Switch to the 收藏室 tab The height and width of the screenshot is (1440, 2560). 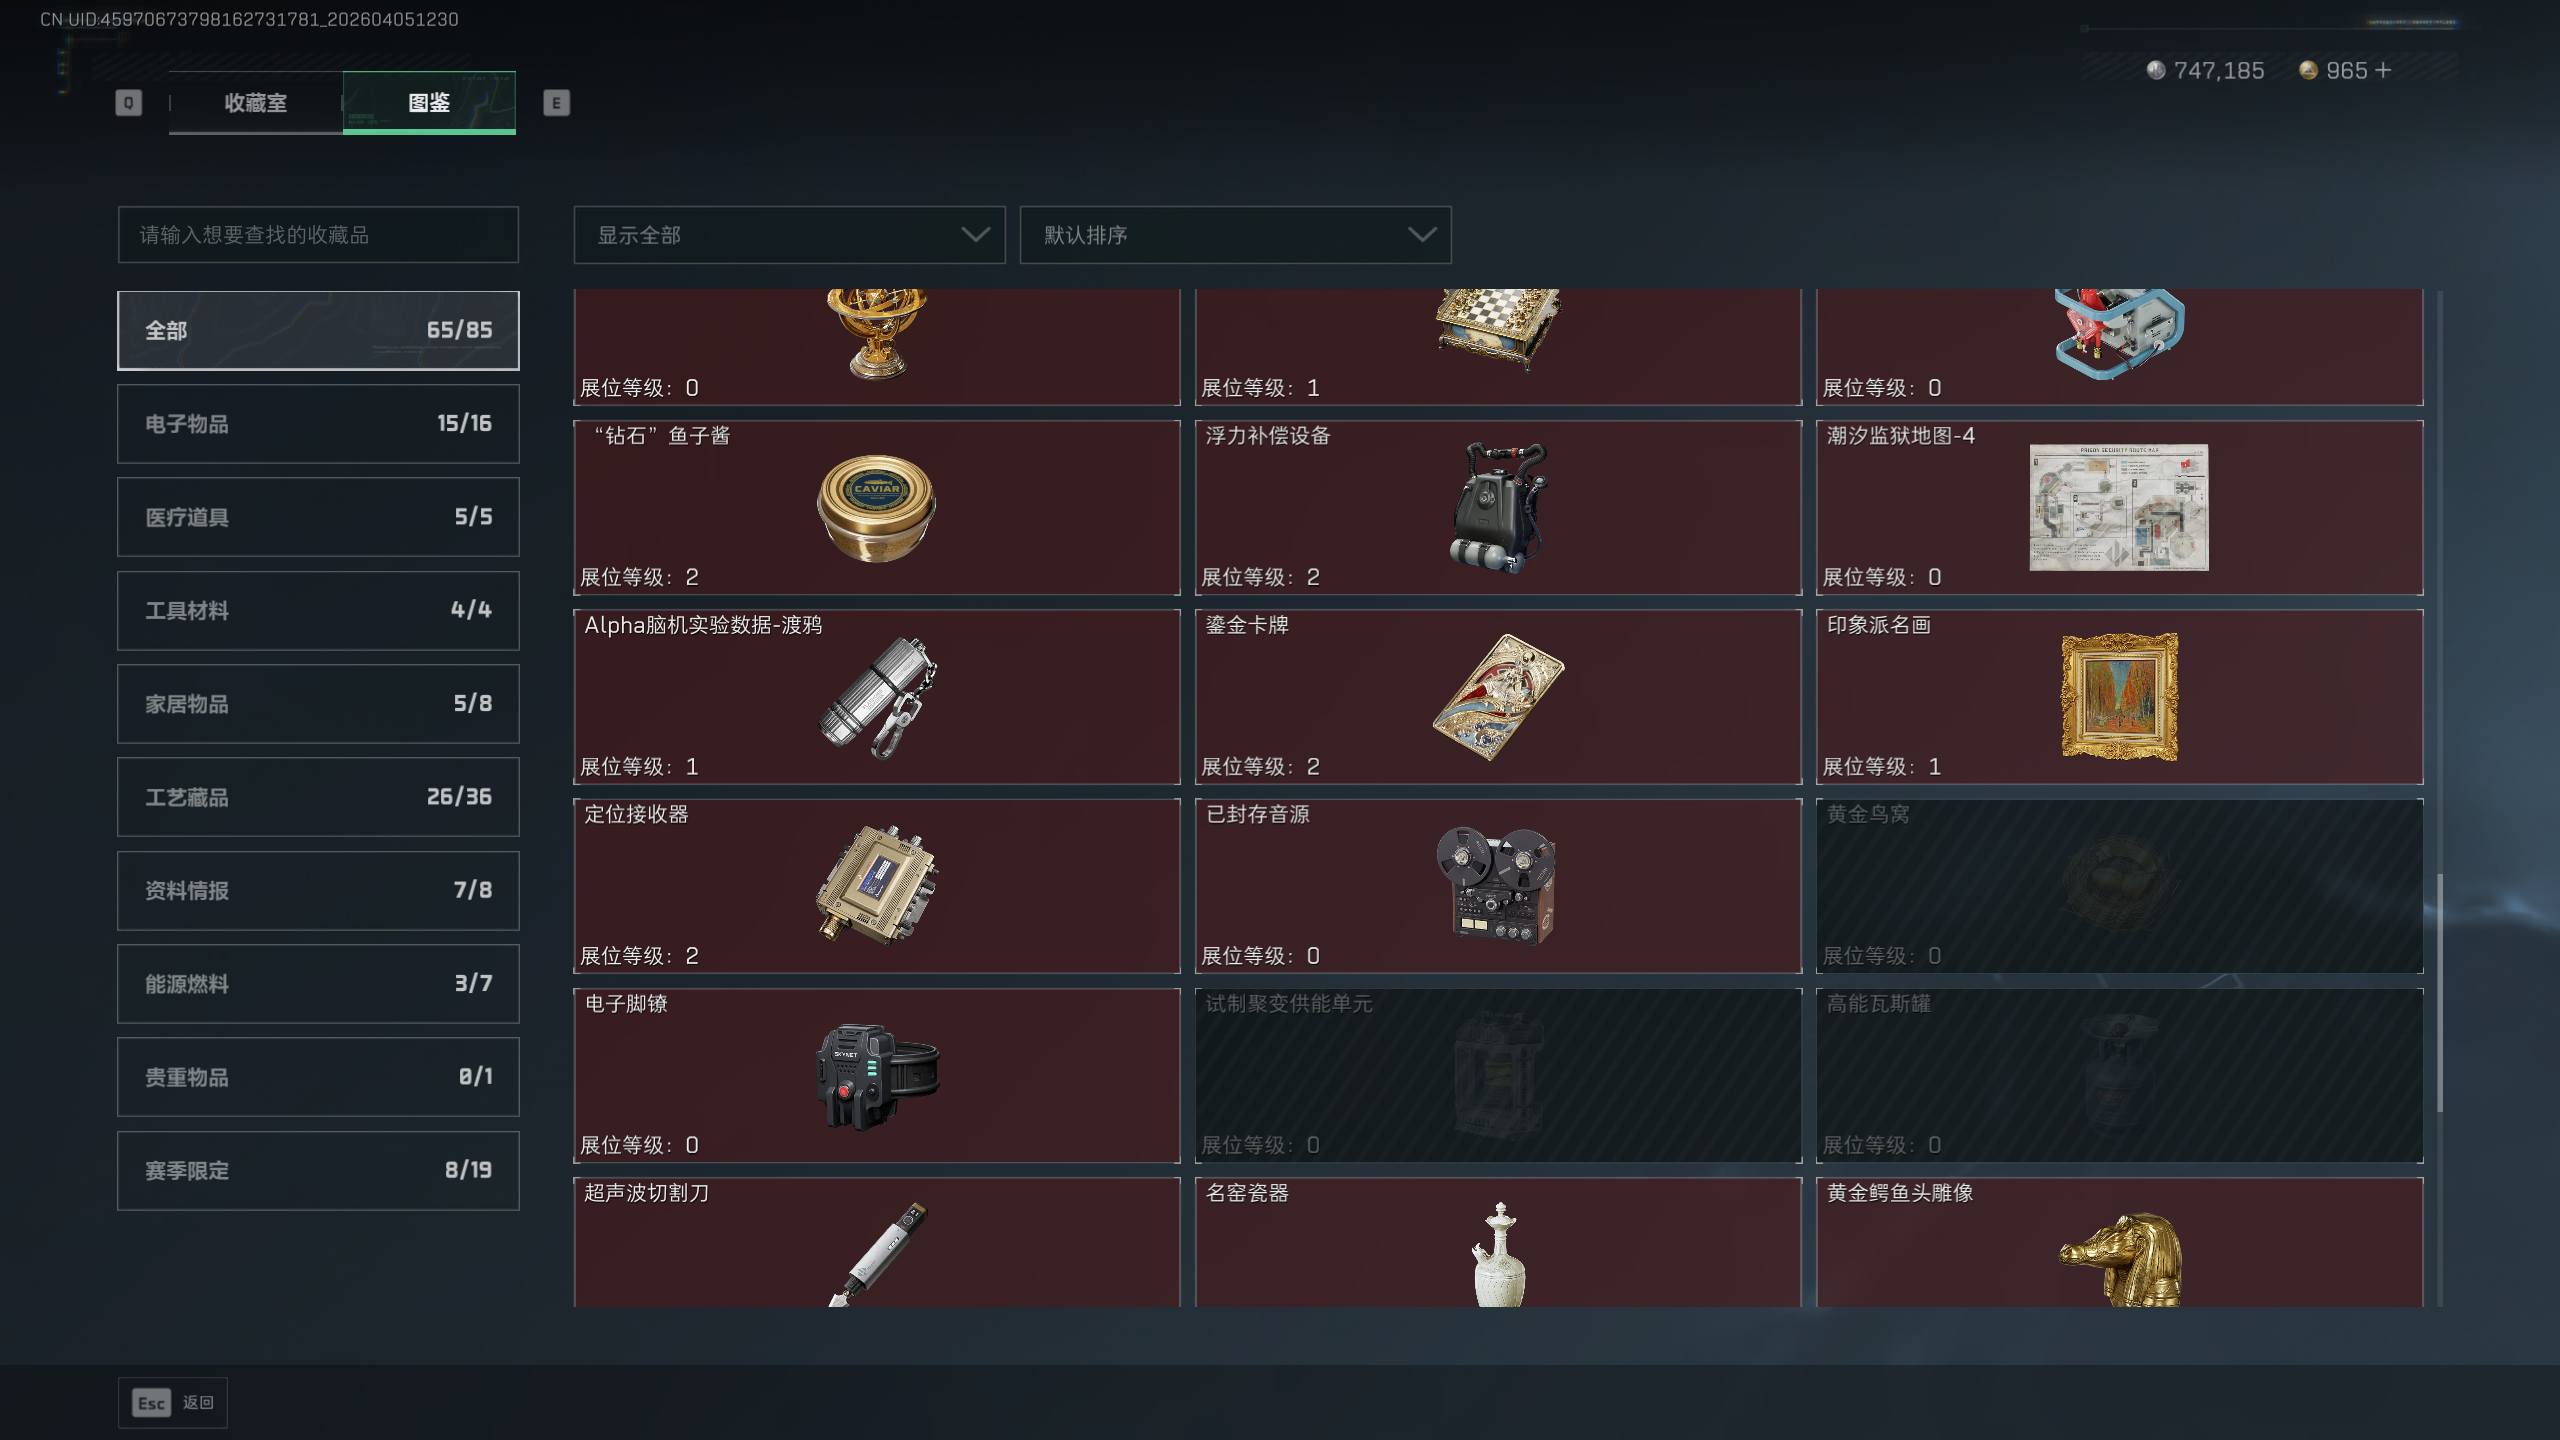(256, 102)
